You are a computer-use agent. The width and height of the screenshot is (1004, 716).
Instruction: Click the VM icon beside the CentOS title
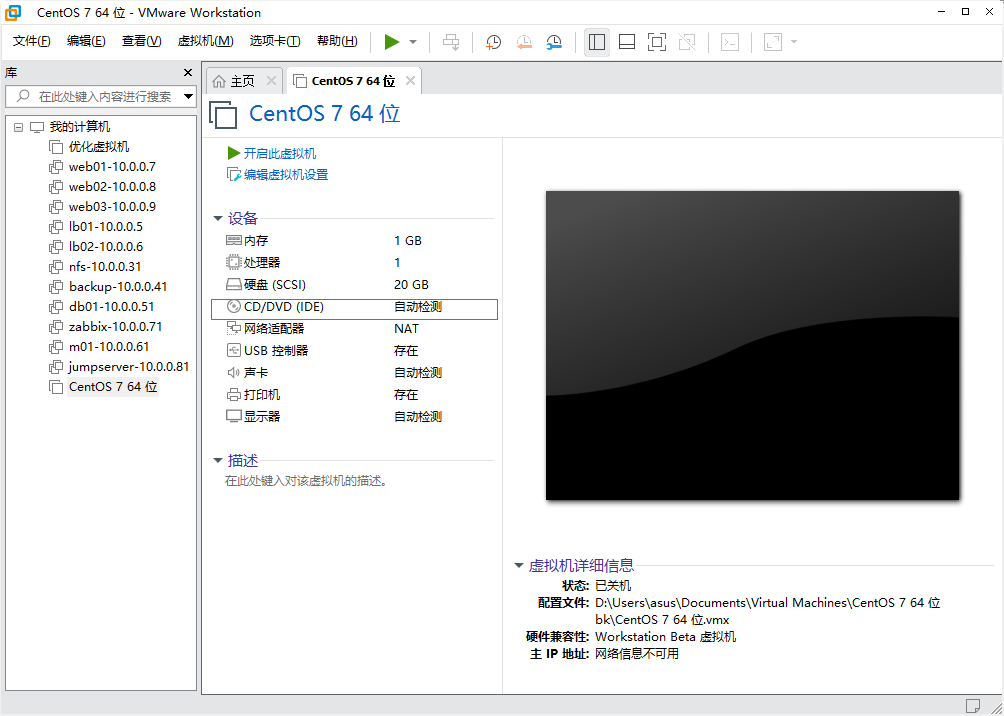coord(223,115)
